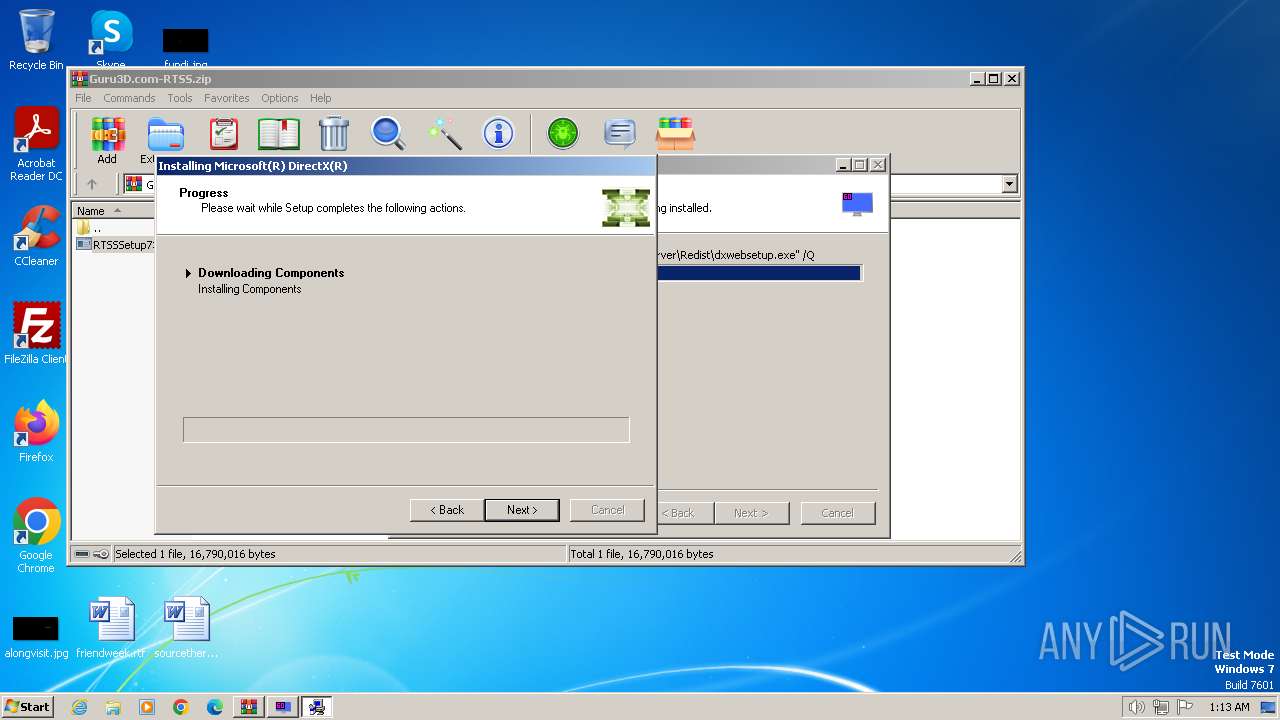This screenshot has height=720, width=1280.
Task: Open the File menu in WinRAR
Action: (x=83, y=98)
